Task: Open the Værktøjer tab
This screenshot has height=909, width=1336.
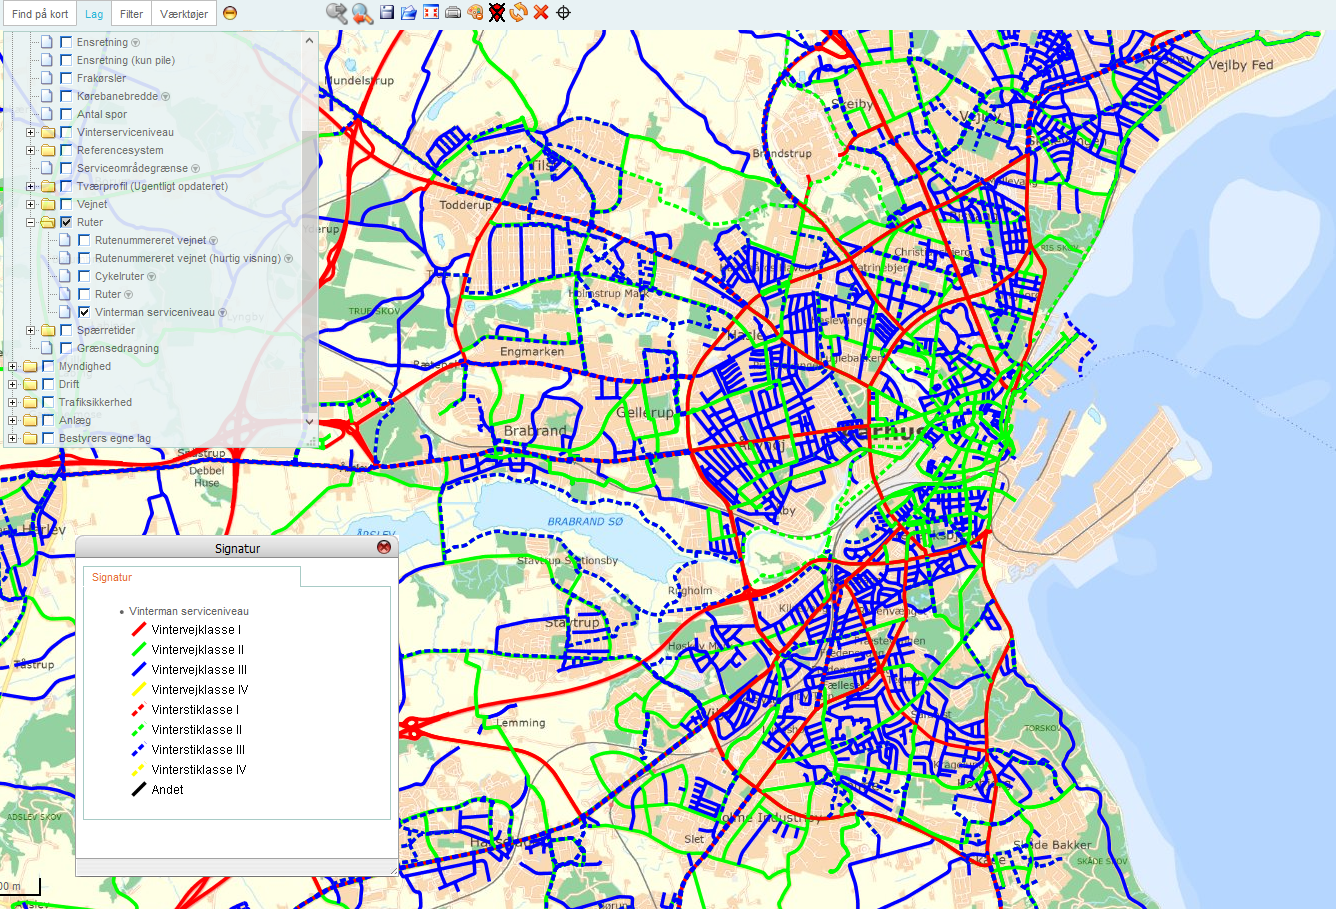Action: [184, 14]
